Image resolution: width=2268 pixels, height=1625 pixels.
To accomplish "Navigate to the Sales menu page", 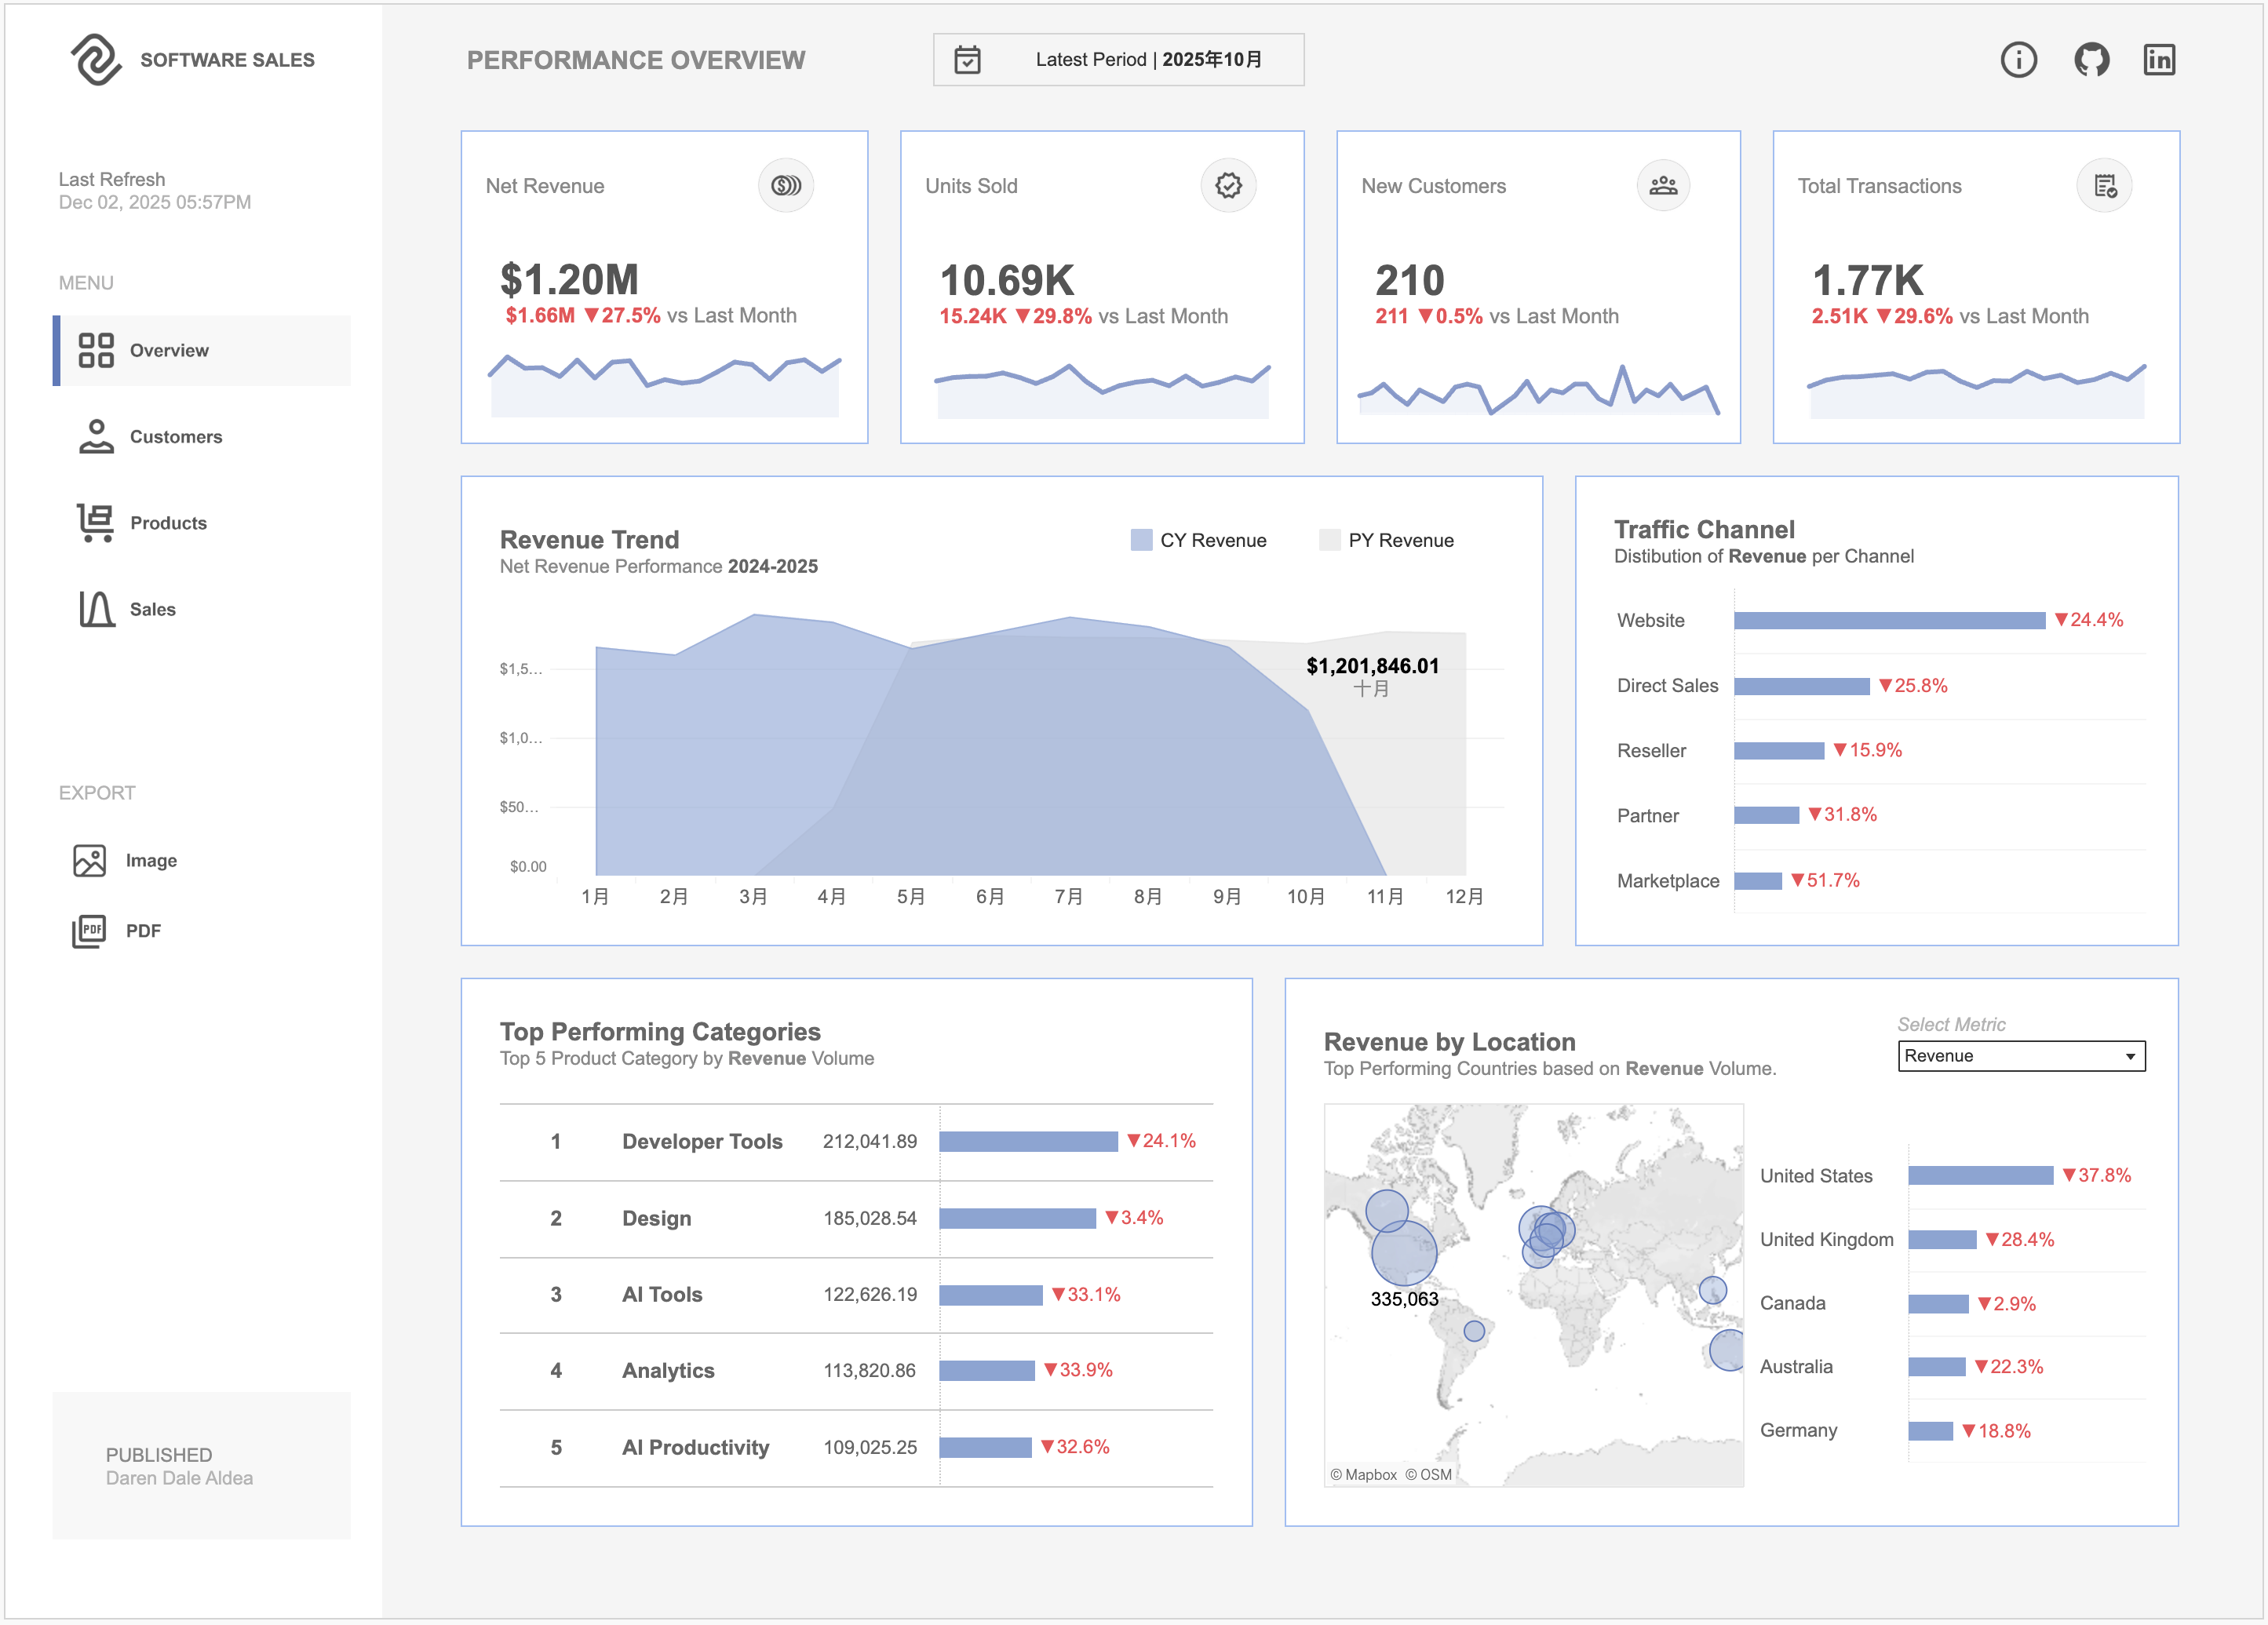I will click(x=152, y=609).
